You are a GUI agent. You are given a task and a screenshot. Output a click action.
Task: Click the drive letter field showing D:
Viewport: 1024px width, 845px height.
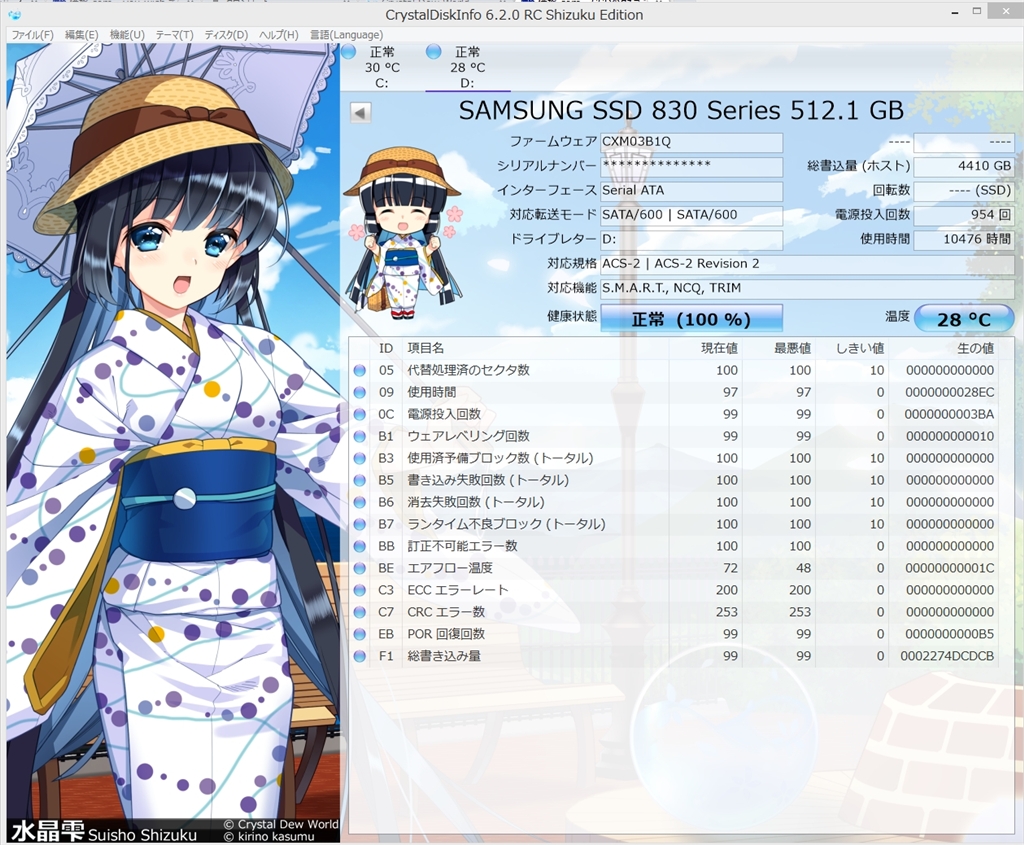(x=692, y=239)
